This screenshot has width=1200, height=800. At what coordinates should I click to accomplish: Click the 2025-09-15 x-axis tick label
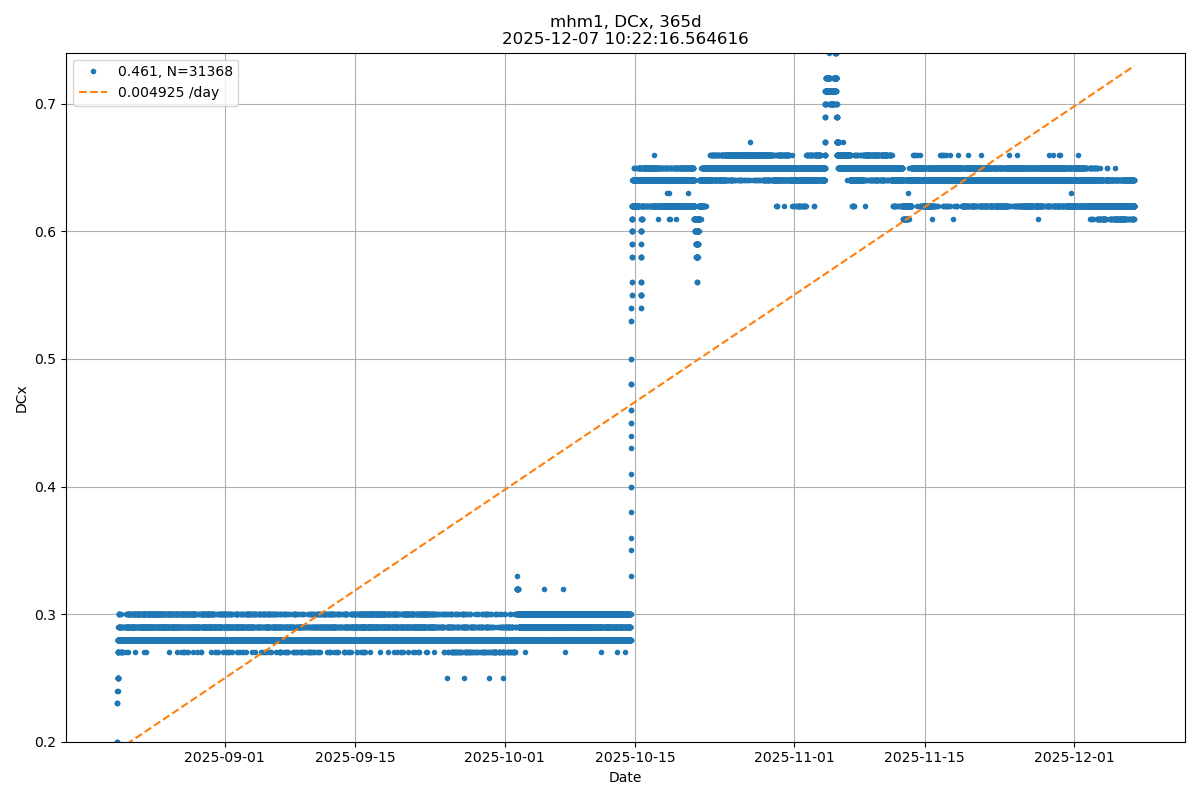point(355,758)
